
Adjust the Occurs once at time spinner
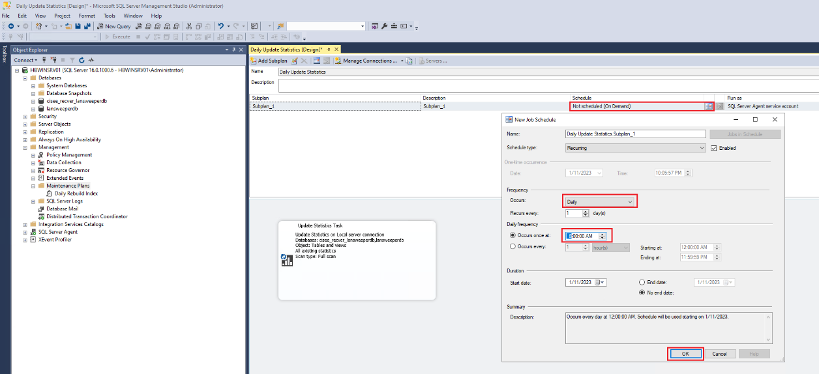pyautogui.click(x=602, y=236)
